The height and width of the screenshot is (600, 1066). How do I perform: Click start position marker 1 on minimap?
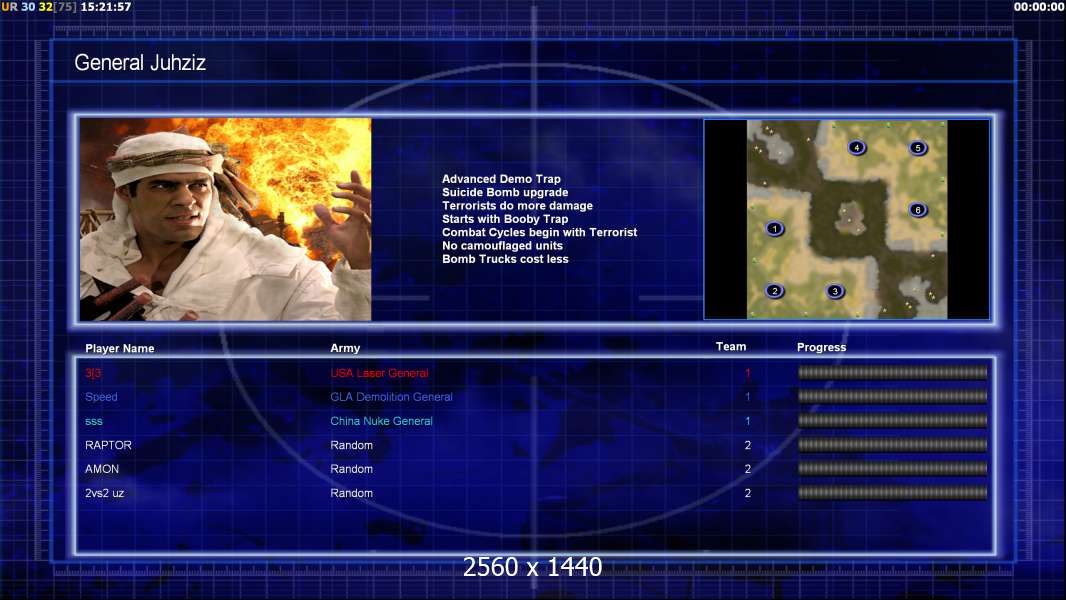[774, 229]
